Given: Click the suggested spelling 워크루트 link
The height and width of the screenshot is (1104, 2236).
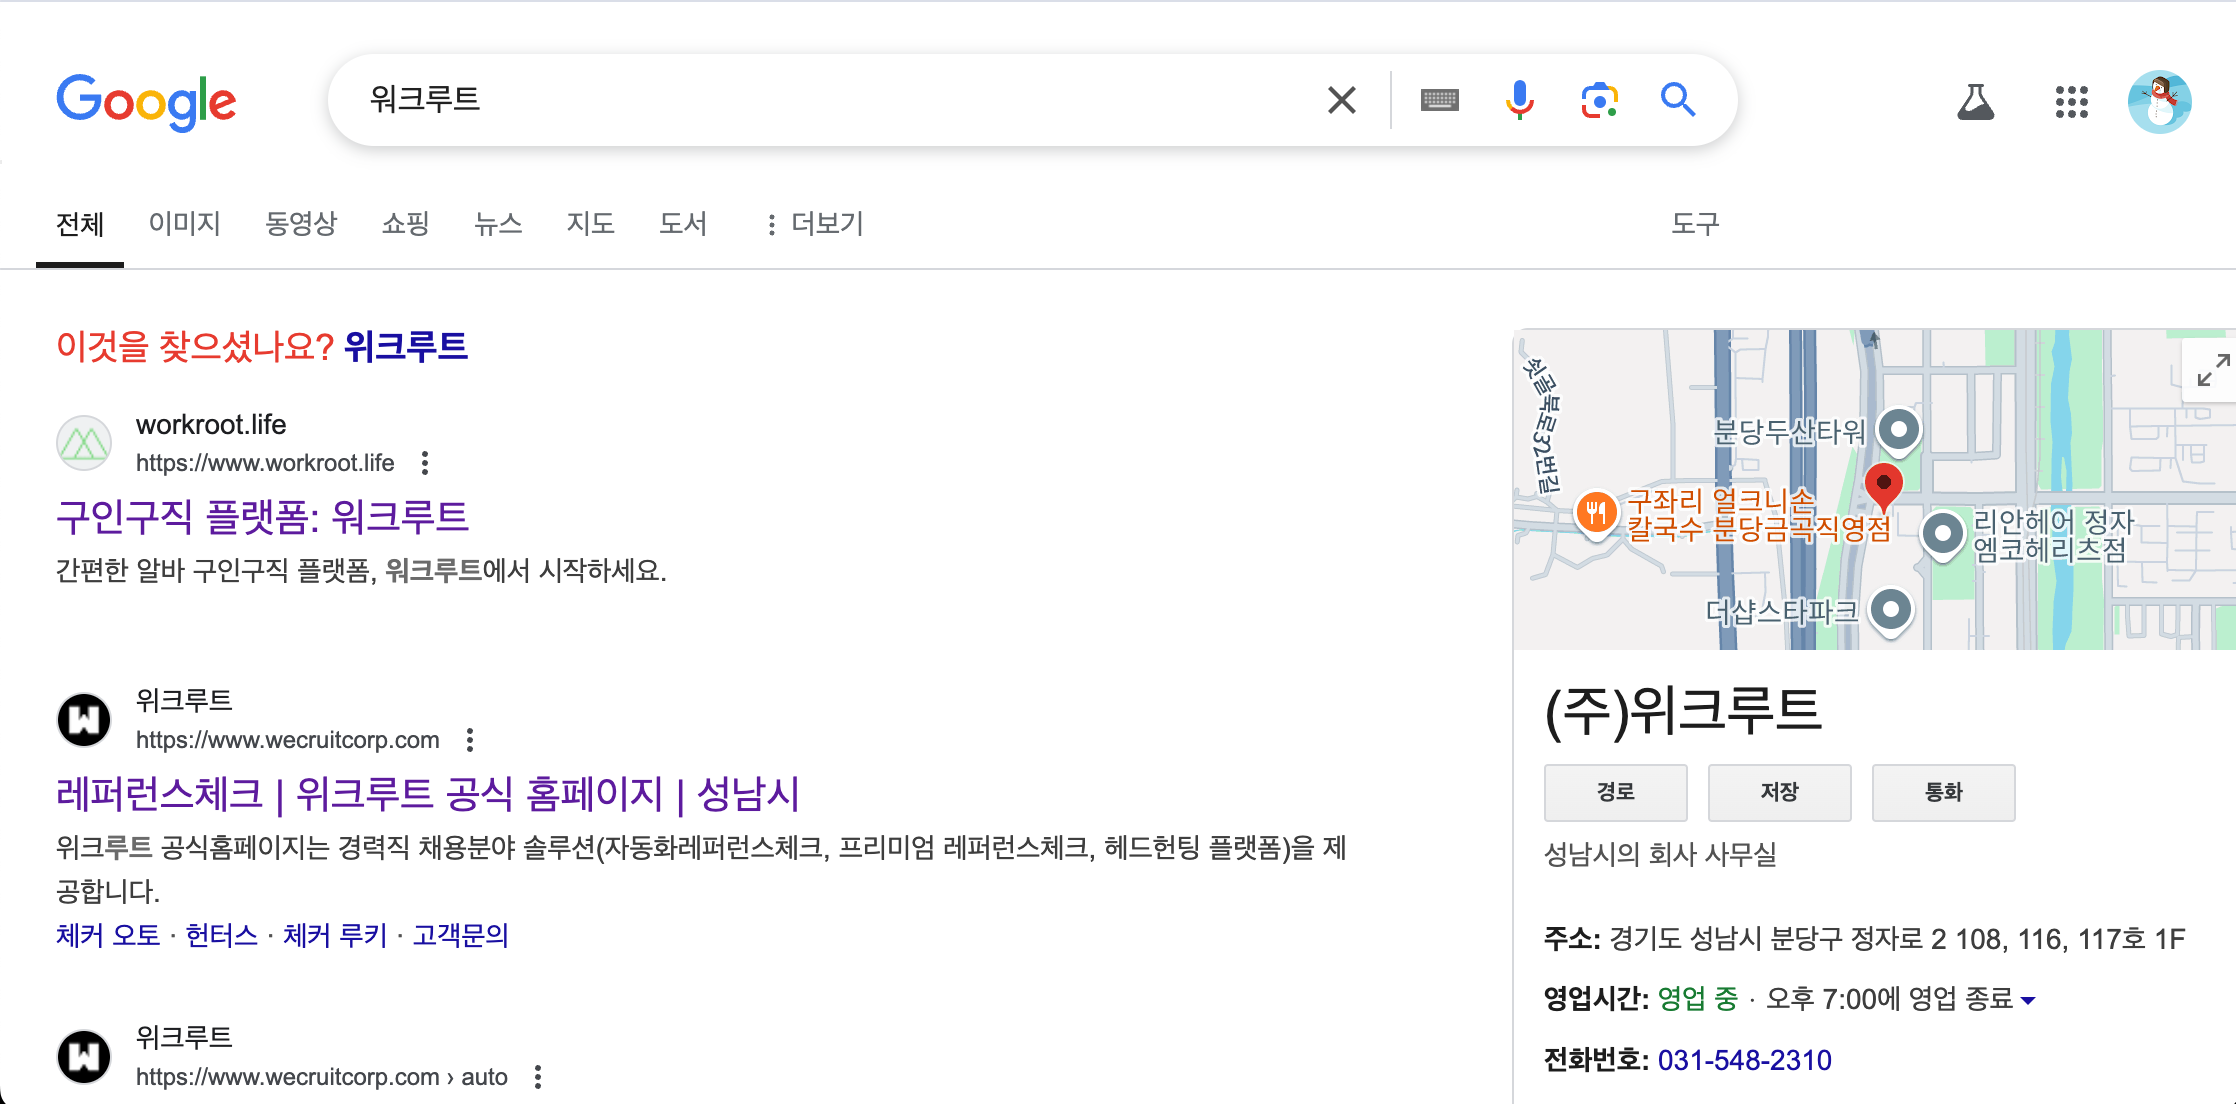Looking at the screenshot, I should [x=406, y=347].
